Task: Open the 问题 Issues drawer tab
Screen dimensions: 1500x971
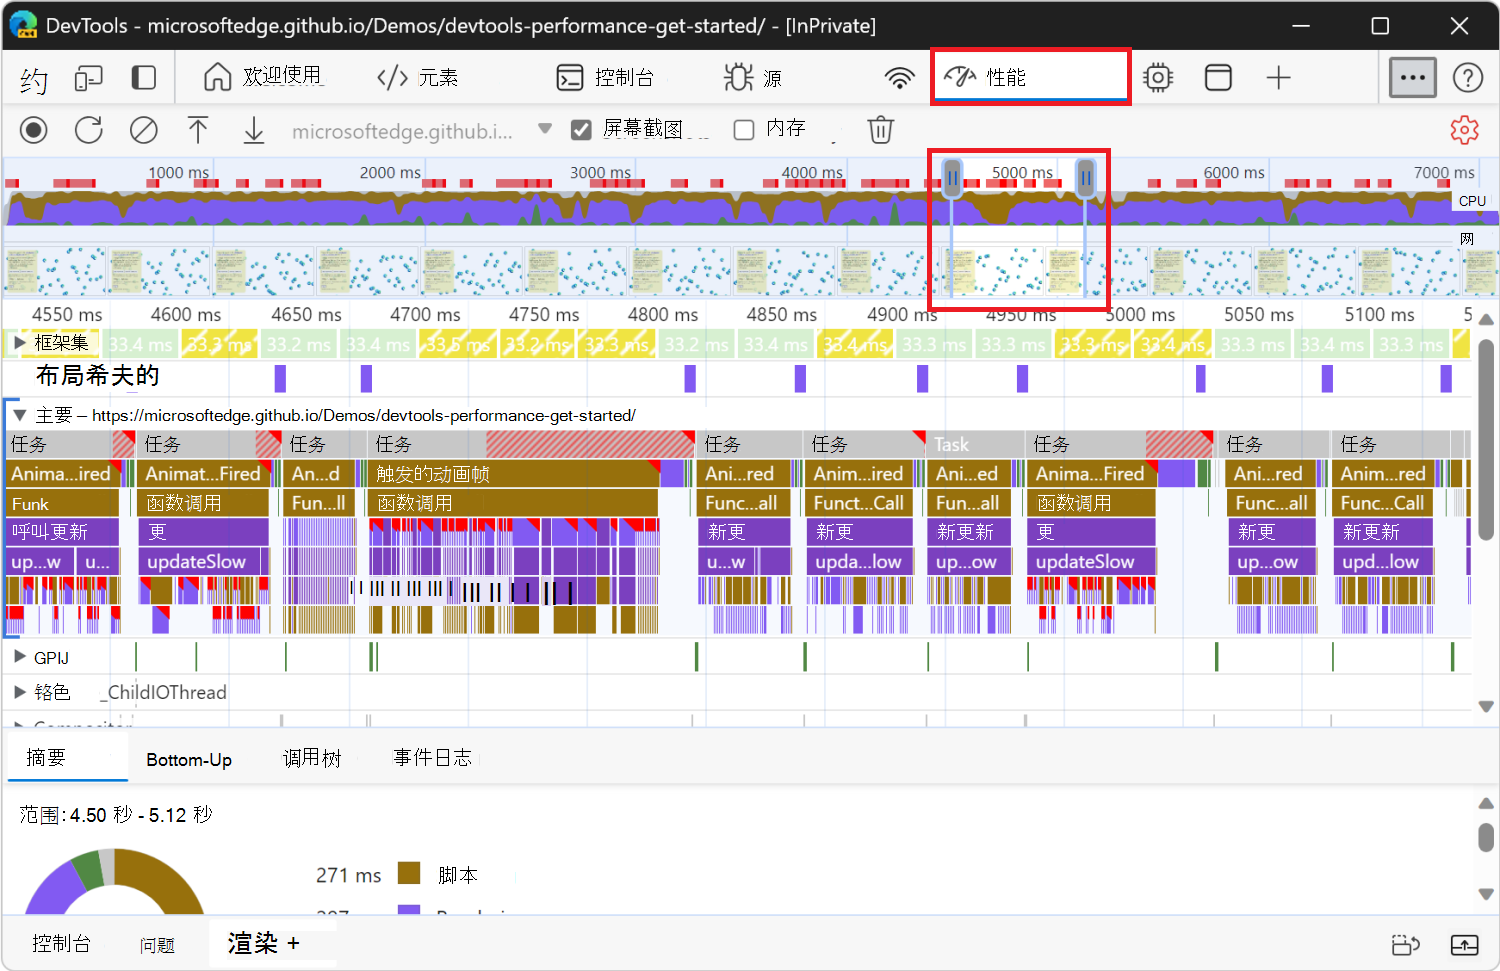Action: [x=157, y=945]
